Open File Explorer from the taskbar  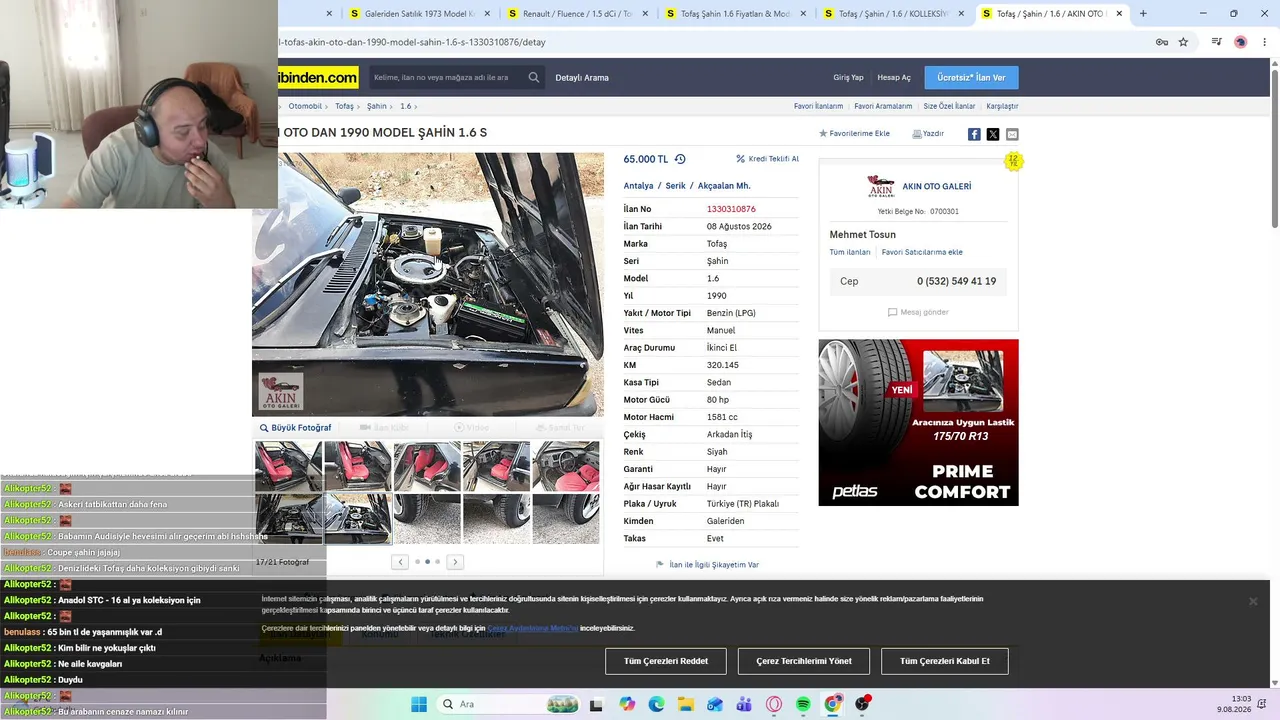(685, 704)
